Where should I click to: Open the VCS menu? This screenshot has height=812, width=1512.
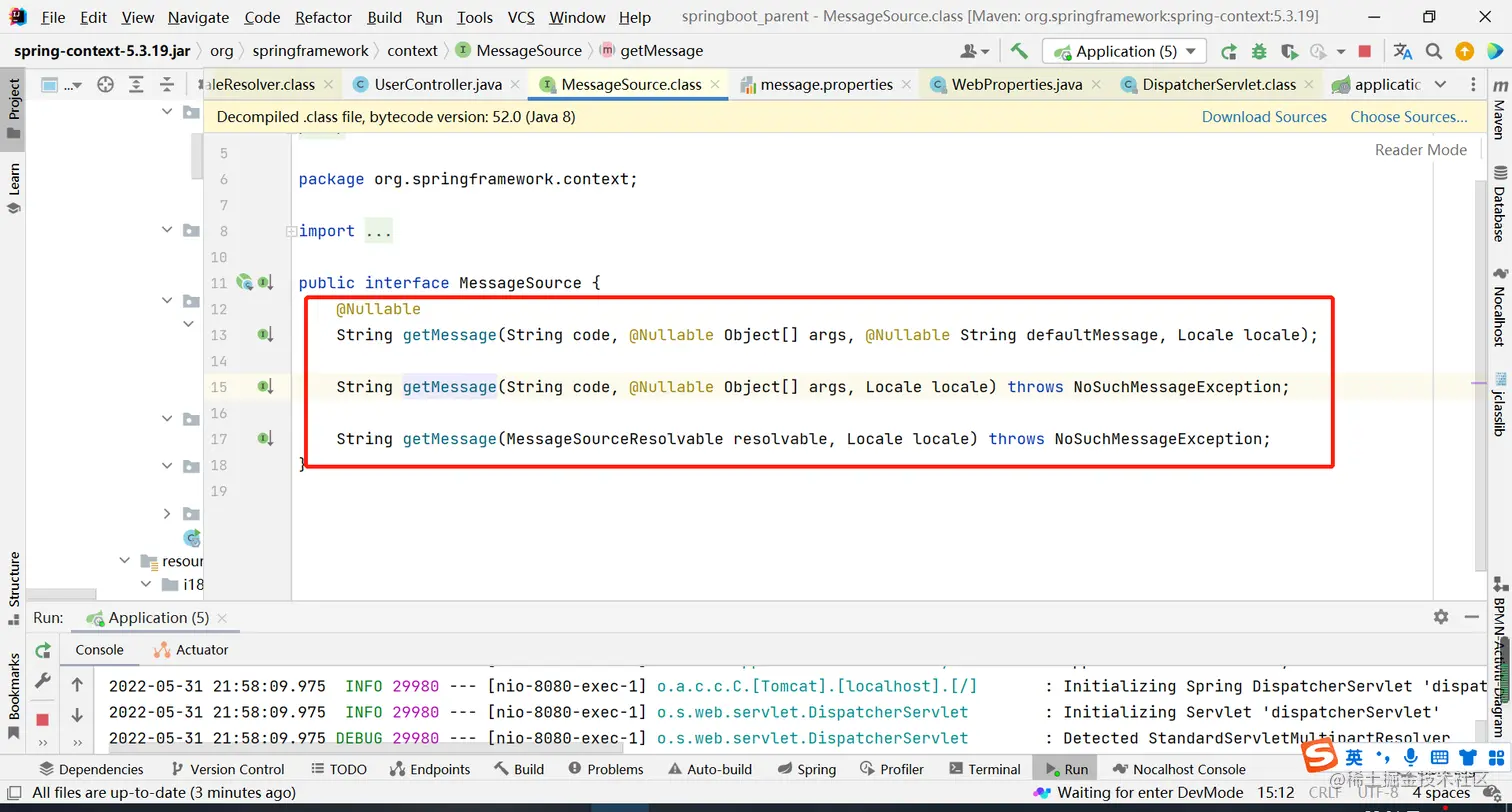pos(521,17)
